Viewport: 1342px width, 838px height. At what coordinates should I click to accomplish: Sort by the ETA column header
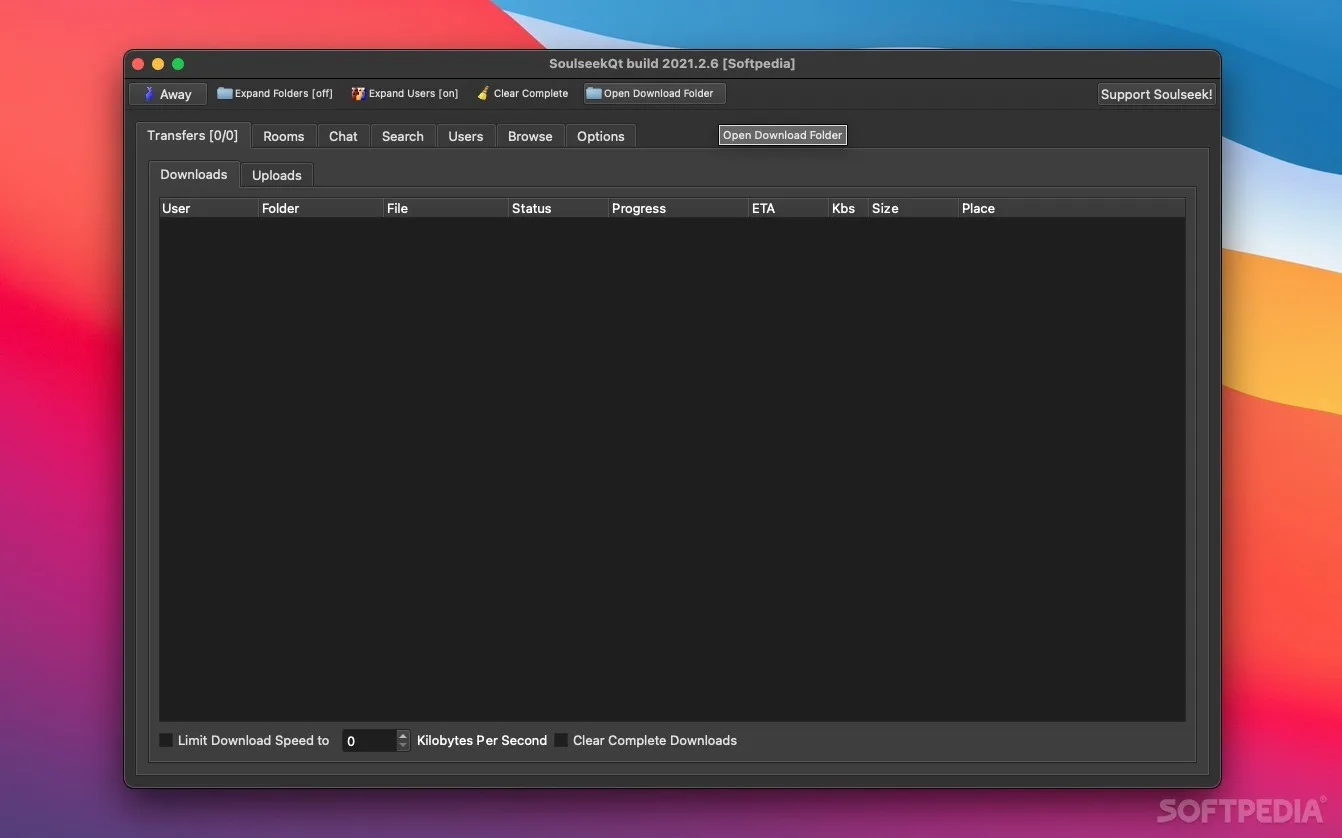pyautogui.click(x=789, y=208)
